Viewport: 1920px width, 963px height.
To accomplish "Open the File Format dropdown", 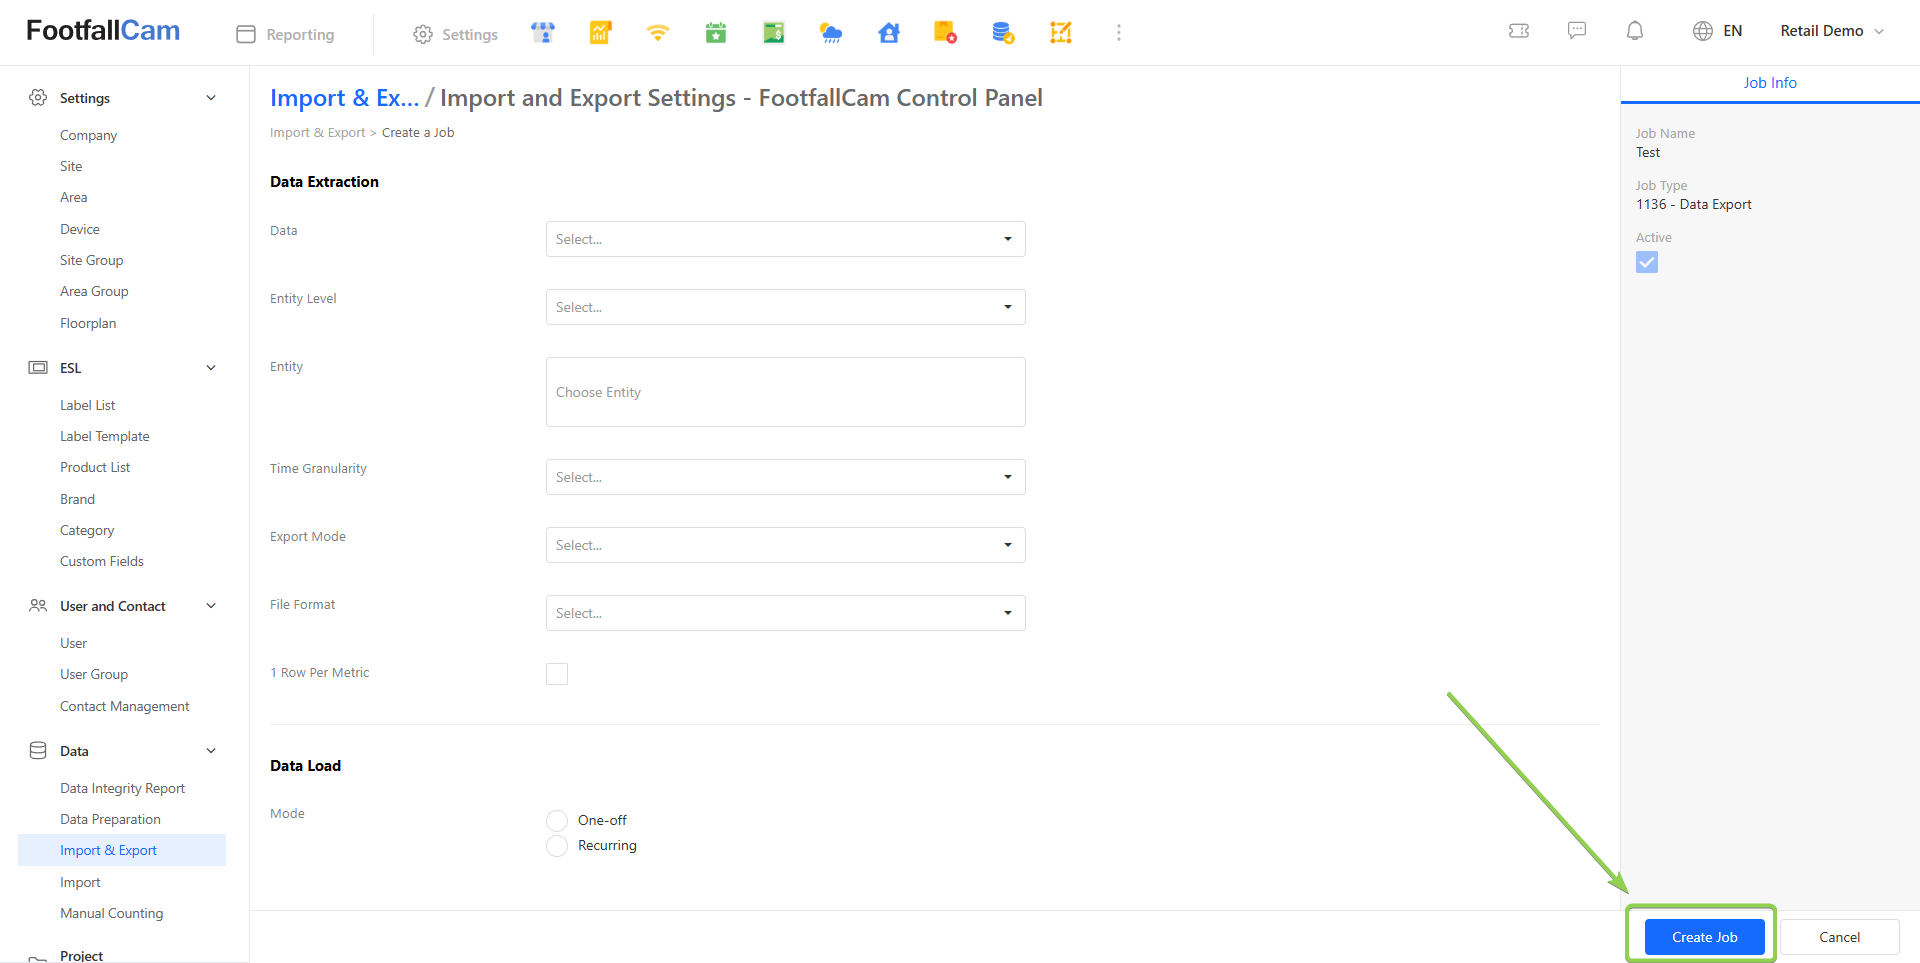I will pyautogui.click(x=785, y=613).
